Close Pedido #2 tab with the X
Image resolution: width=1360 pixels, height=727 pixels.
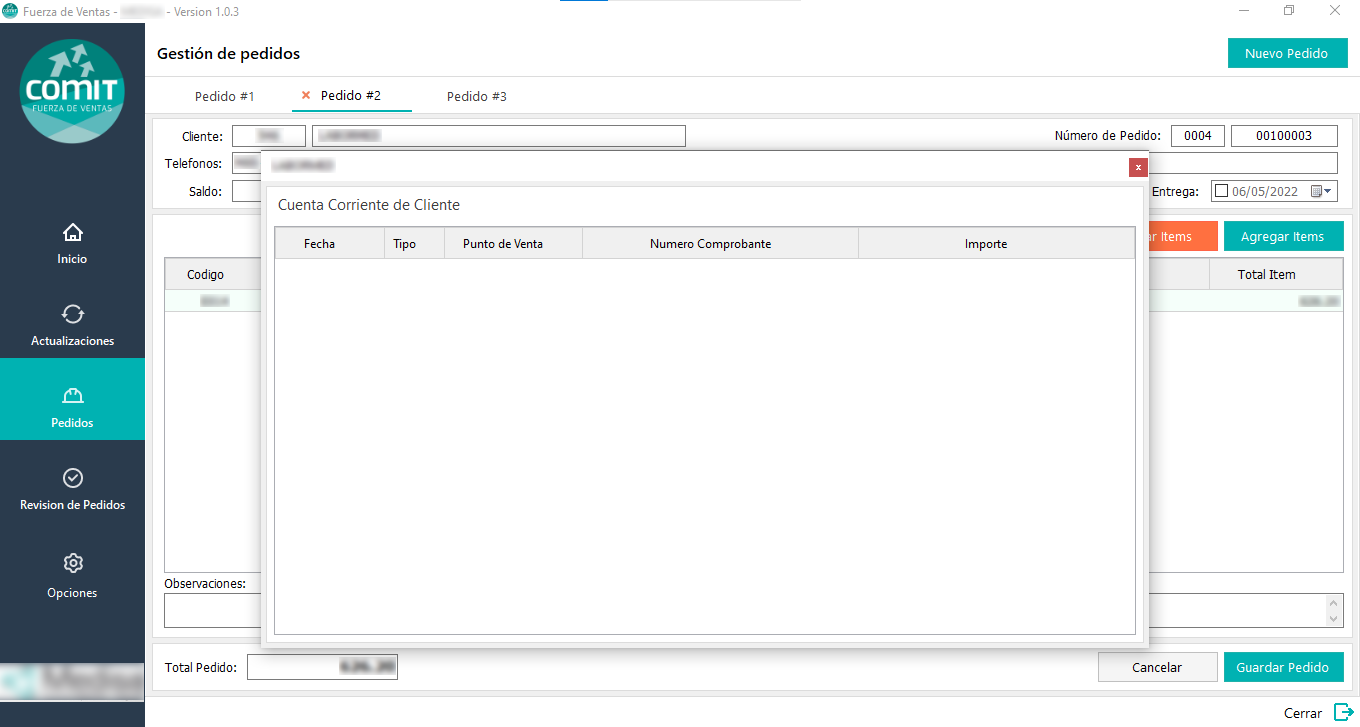pos(306,96)
